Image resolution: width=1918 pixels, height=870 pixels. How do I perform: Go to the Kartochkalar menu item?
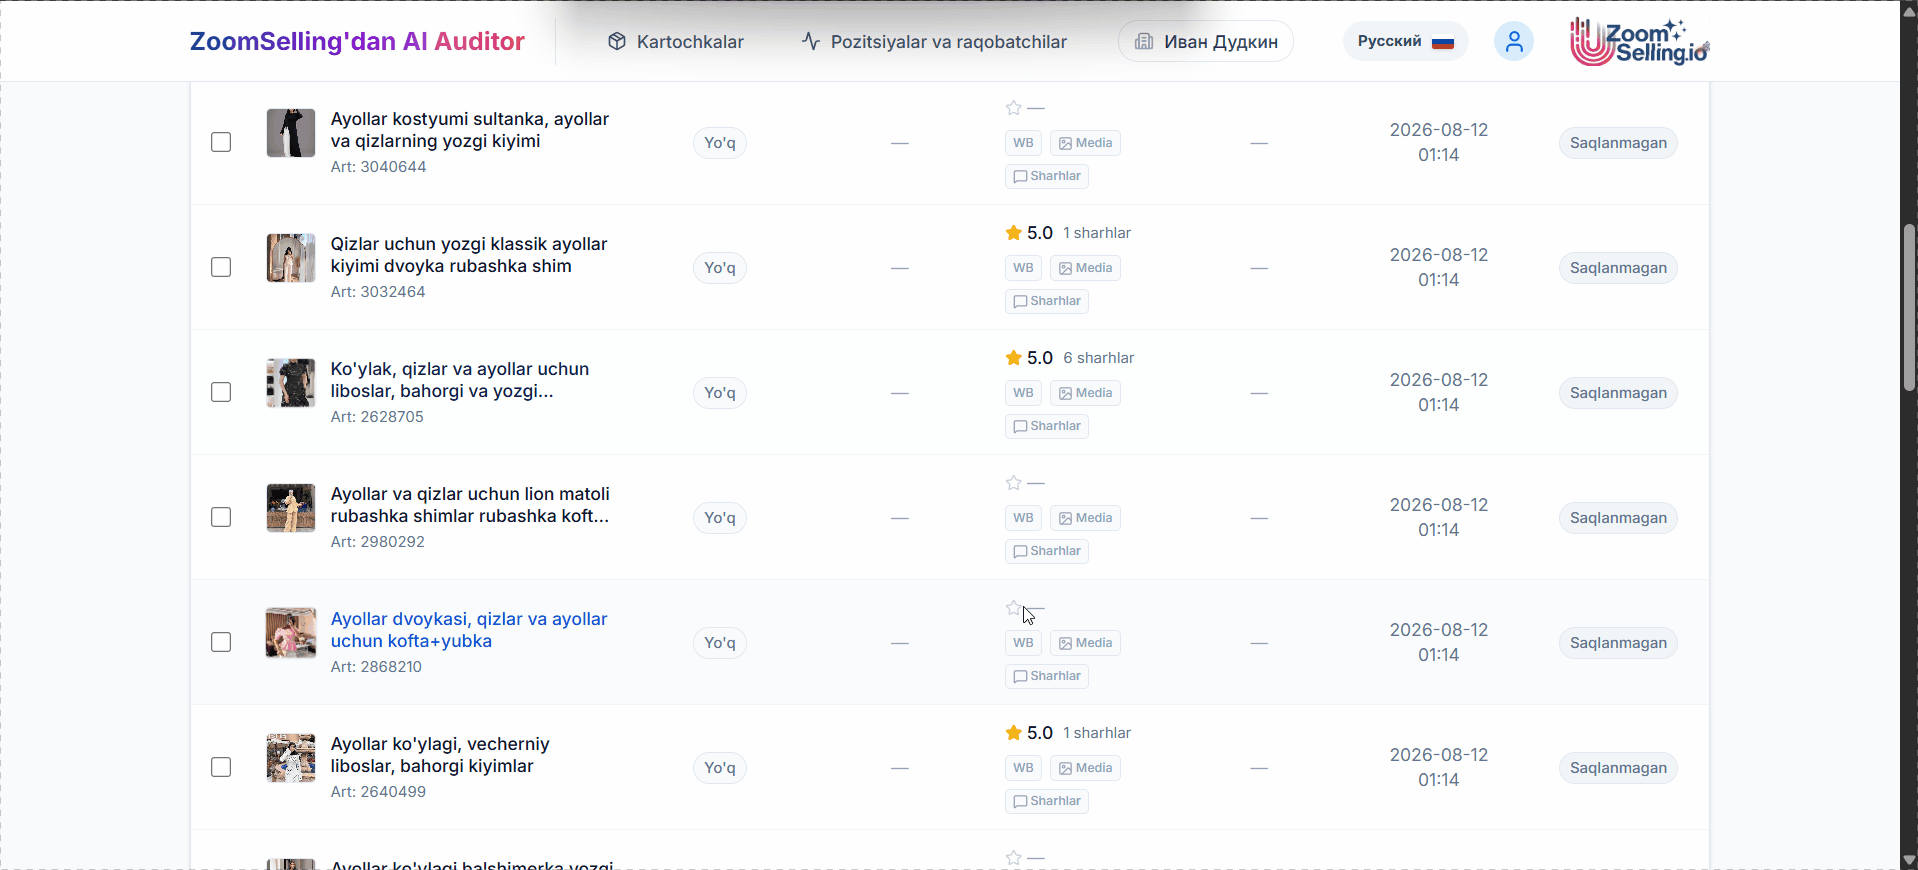tap(676, 41)
